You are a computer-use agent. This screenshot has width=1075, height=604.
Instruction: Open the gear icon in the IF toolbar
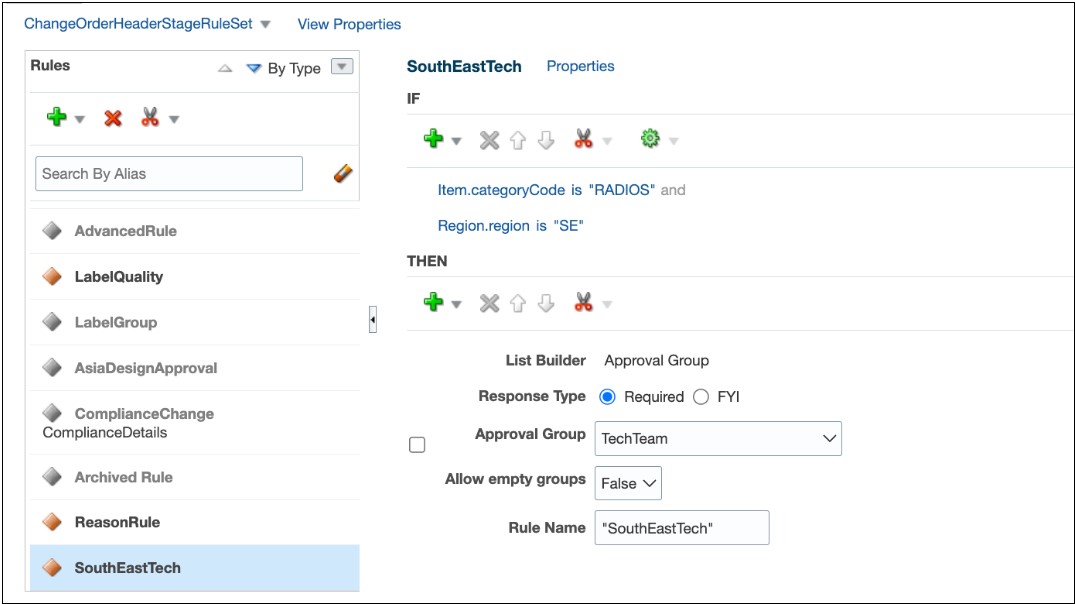click(651, 139)
